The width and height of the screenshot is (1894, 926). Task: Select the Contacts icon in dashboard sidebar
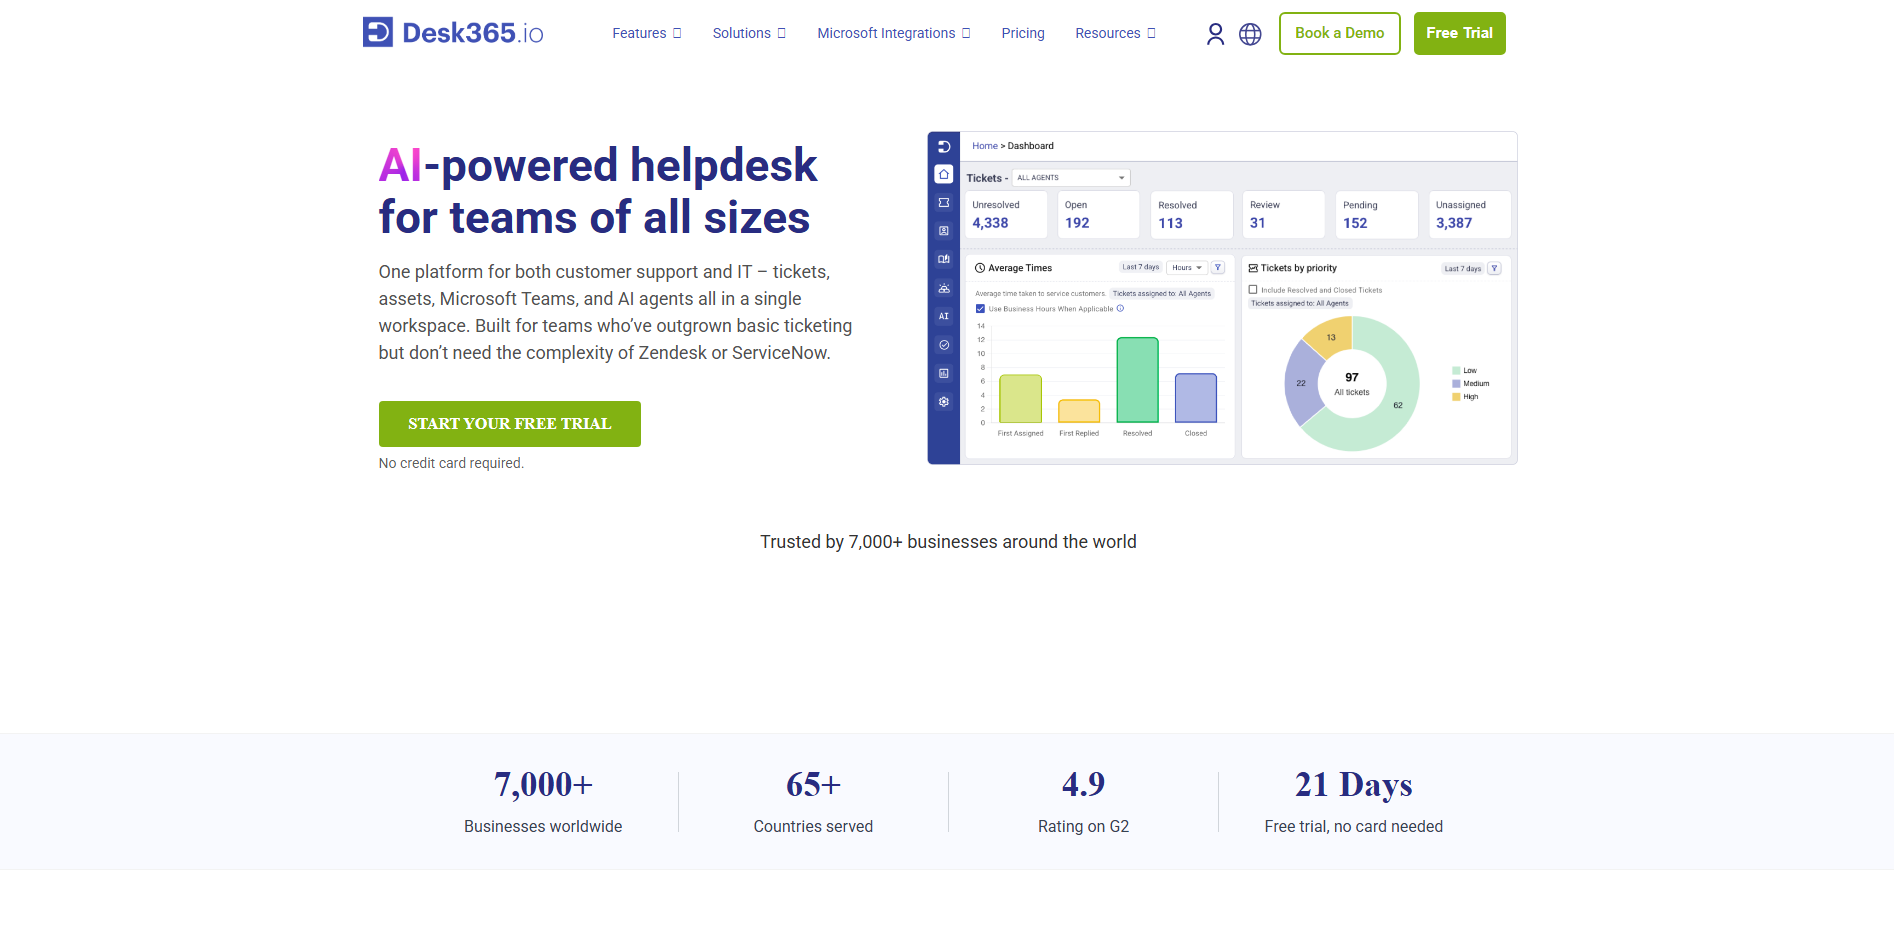coord(943,231)
